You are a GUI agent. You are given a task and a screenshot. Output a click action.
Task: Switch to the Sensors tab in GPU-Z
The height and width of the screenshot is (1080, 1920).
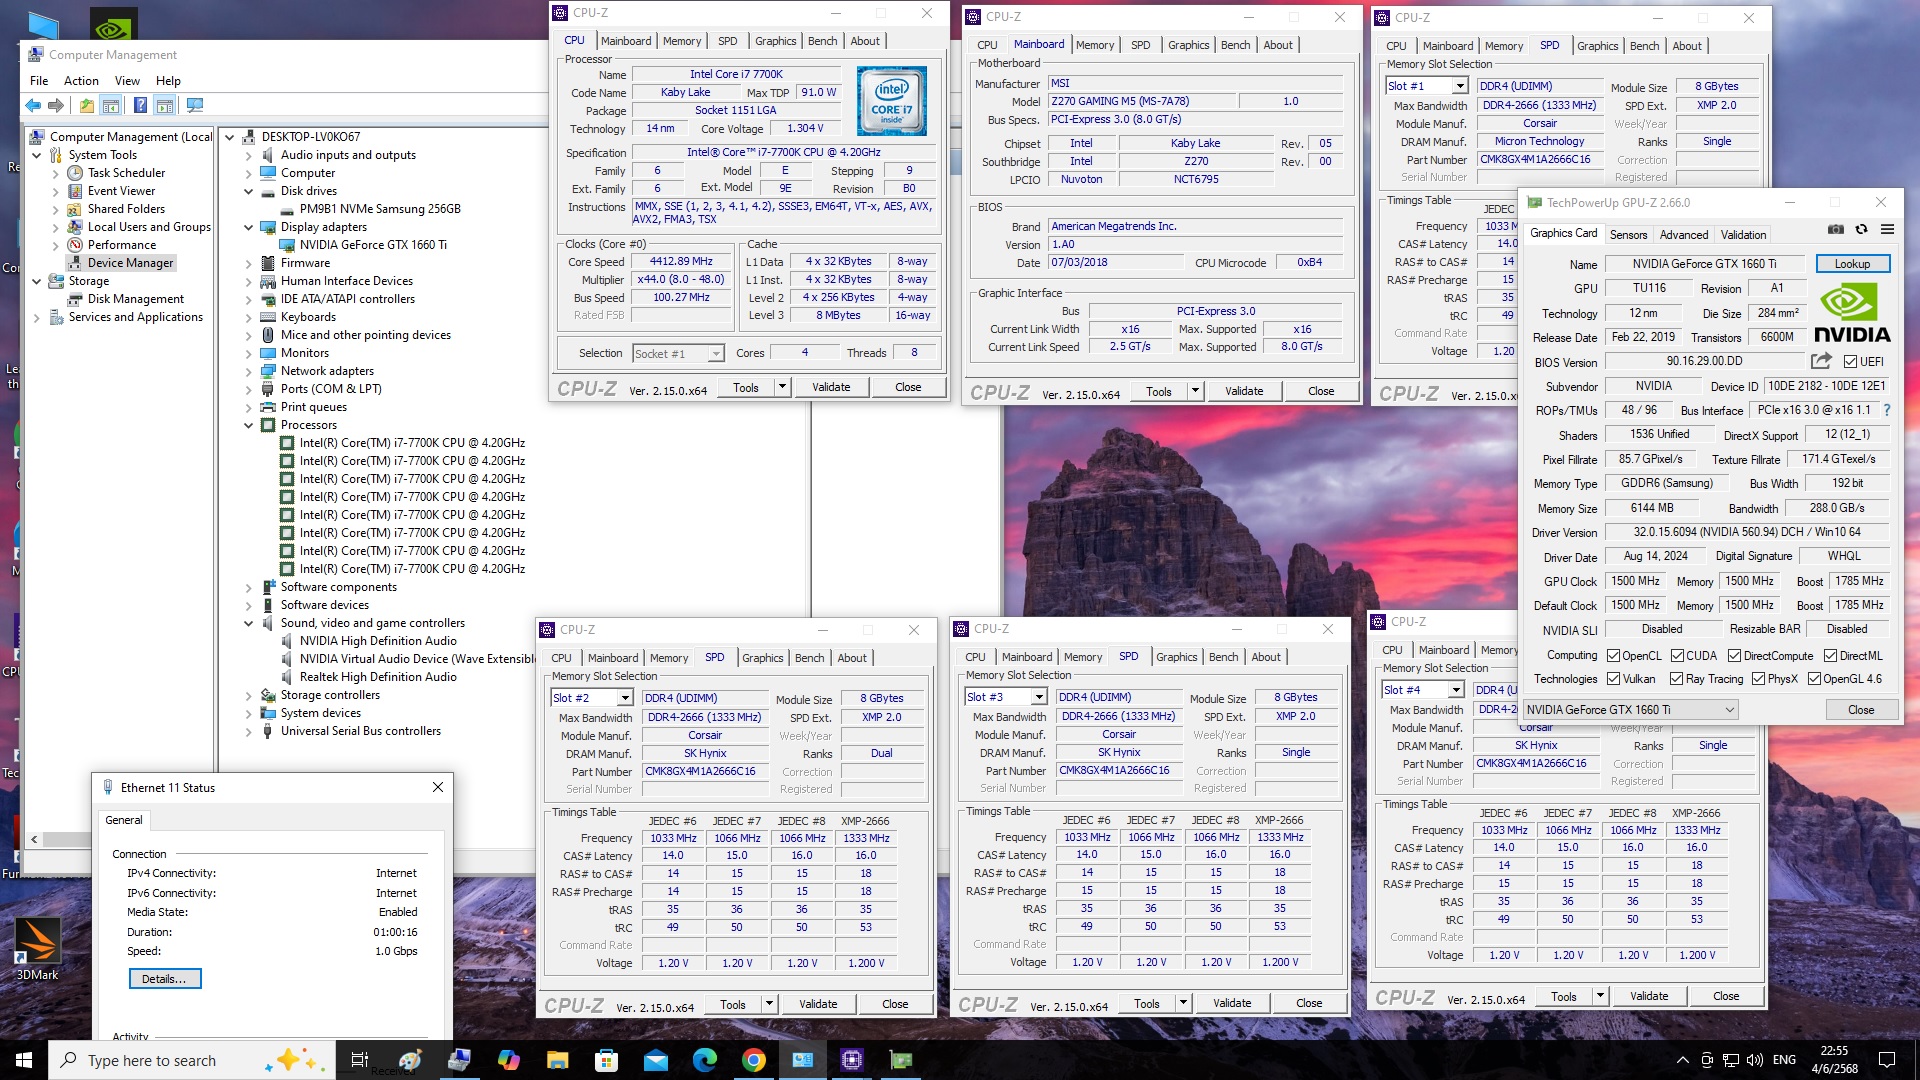point(1628,235)
